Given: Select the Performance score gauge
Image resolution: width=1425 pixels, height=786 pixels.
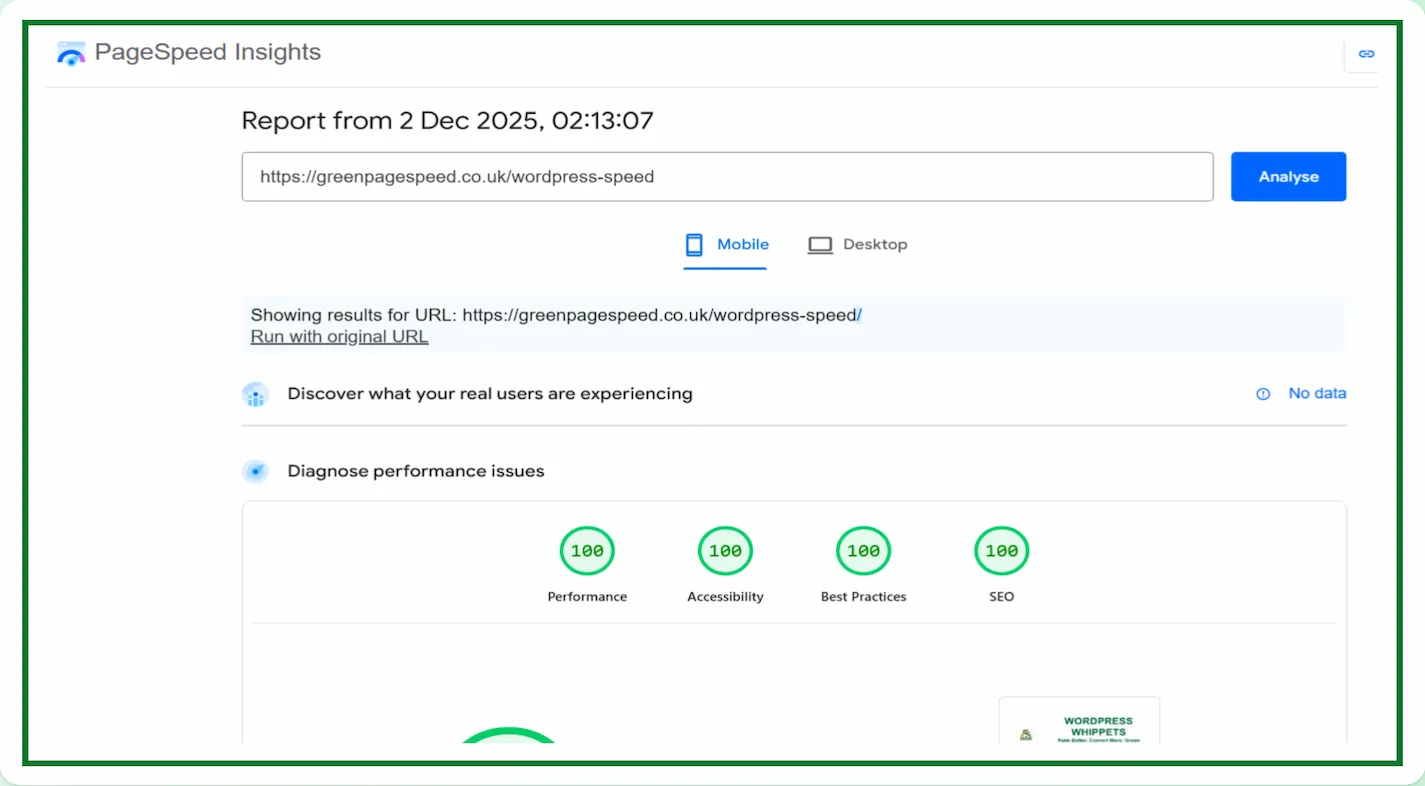Looking at the screenshot, I should 587,551.
